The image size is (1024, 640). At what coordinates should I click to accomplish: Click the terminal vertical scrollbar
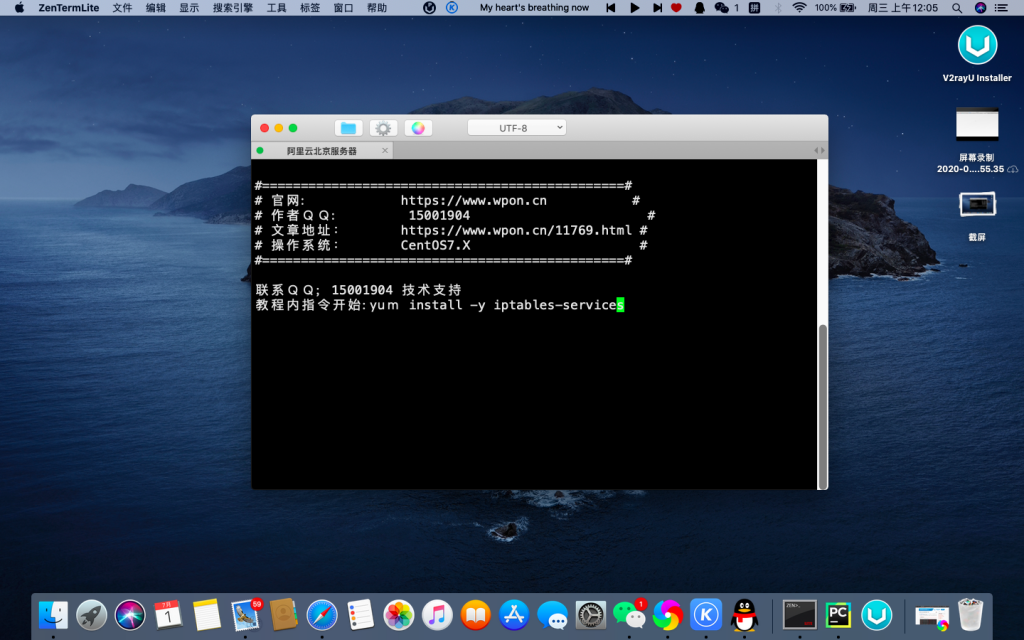tap(822, 405)
